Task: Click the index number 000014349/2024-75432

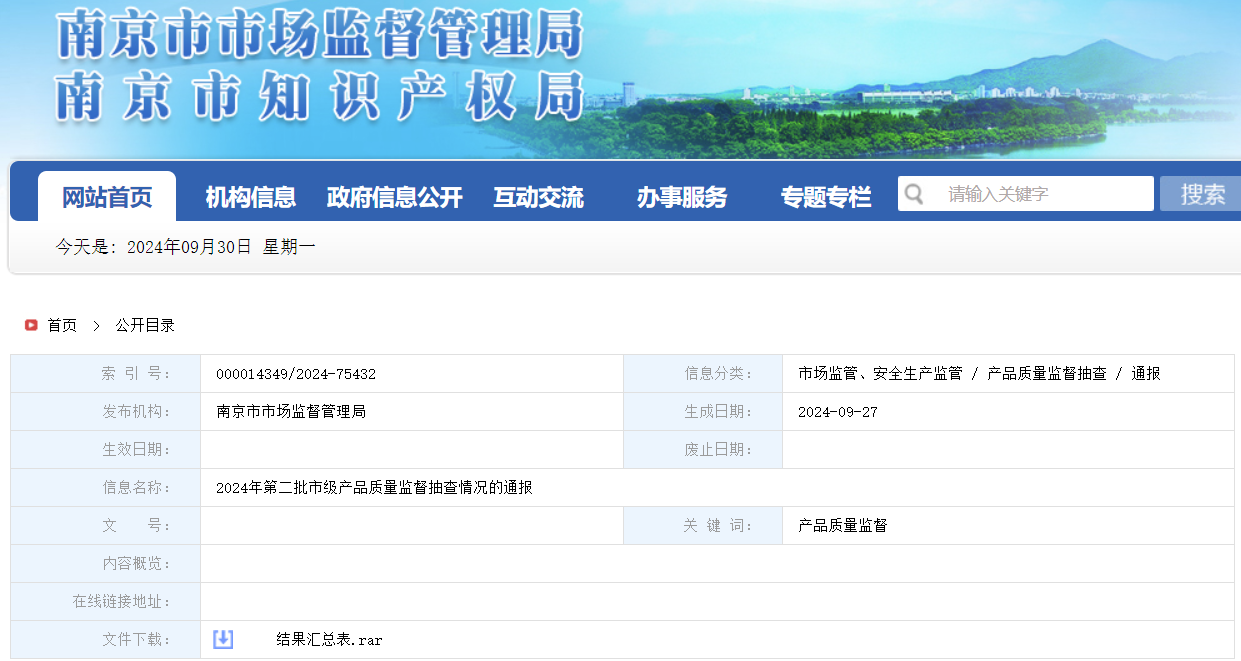Action: (x=296, y=374)
